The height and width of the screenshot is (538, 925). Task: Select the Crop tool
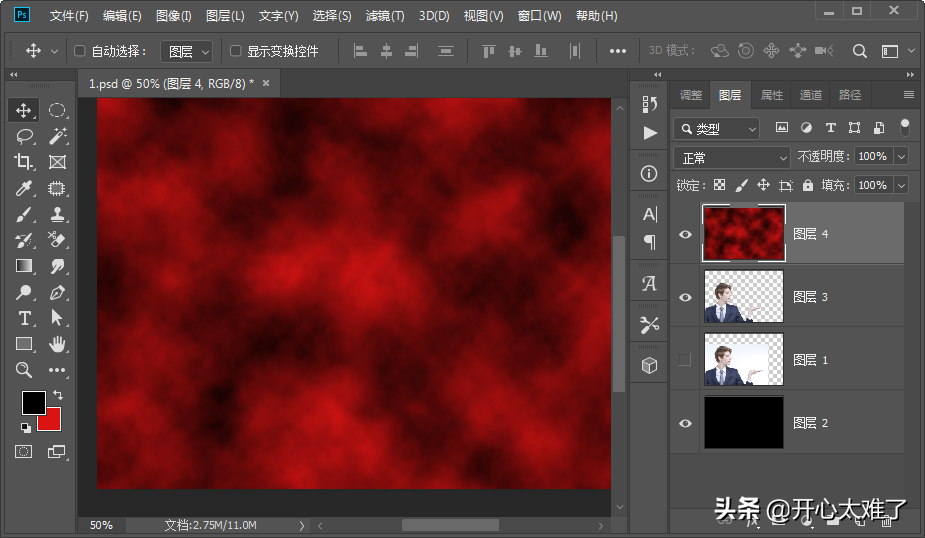tap(24, 162)
